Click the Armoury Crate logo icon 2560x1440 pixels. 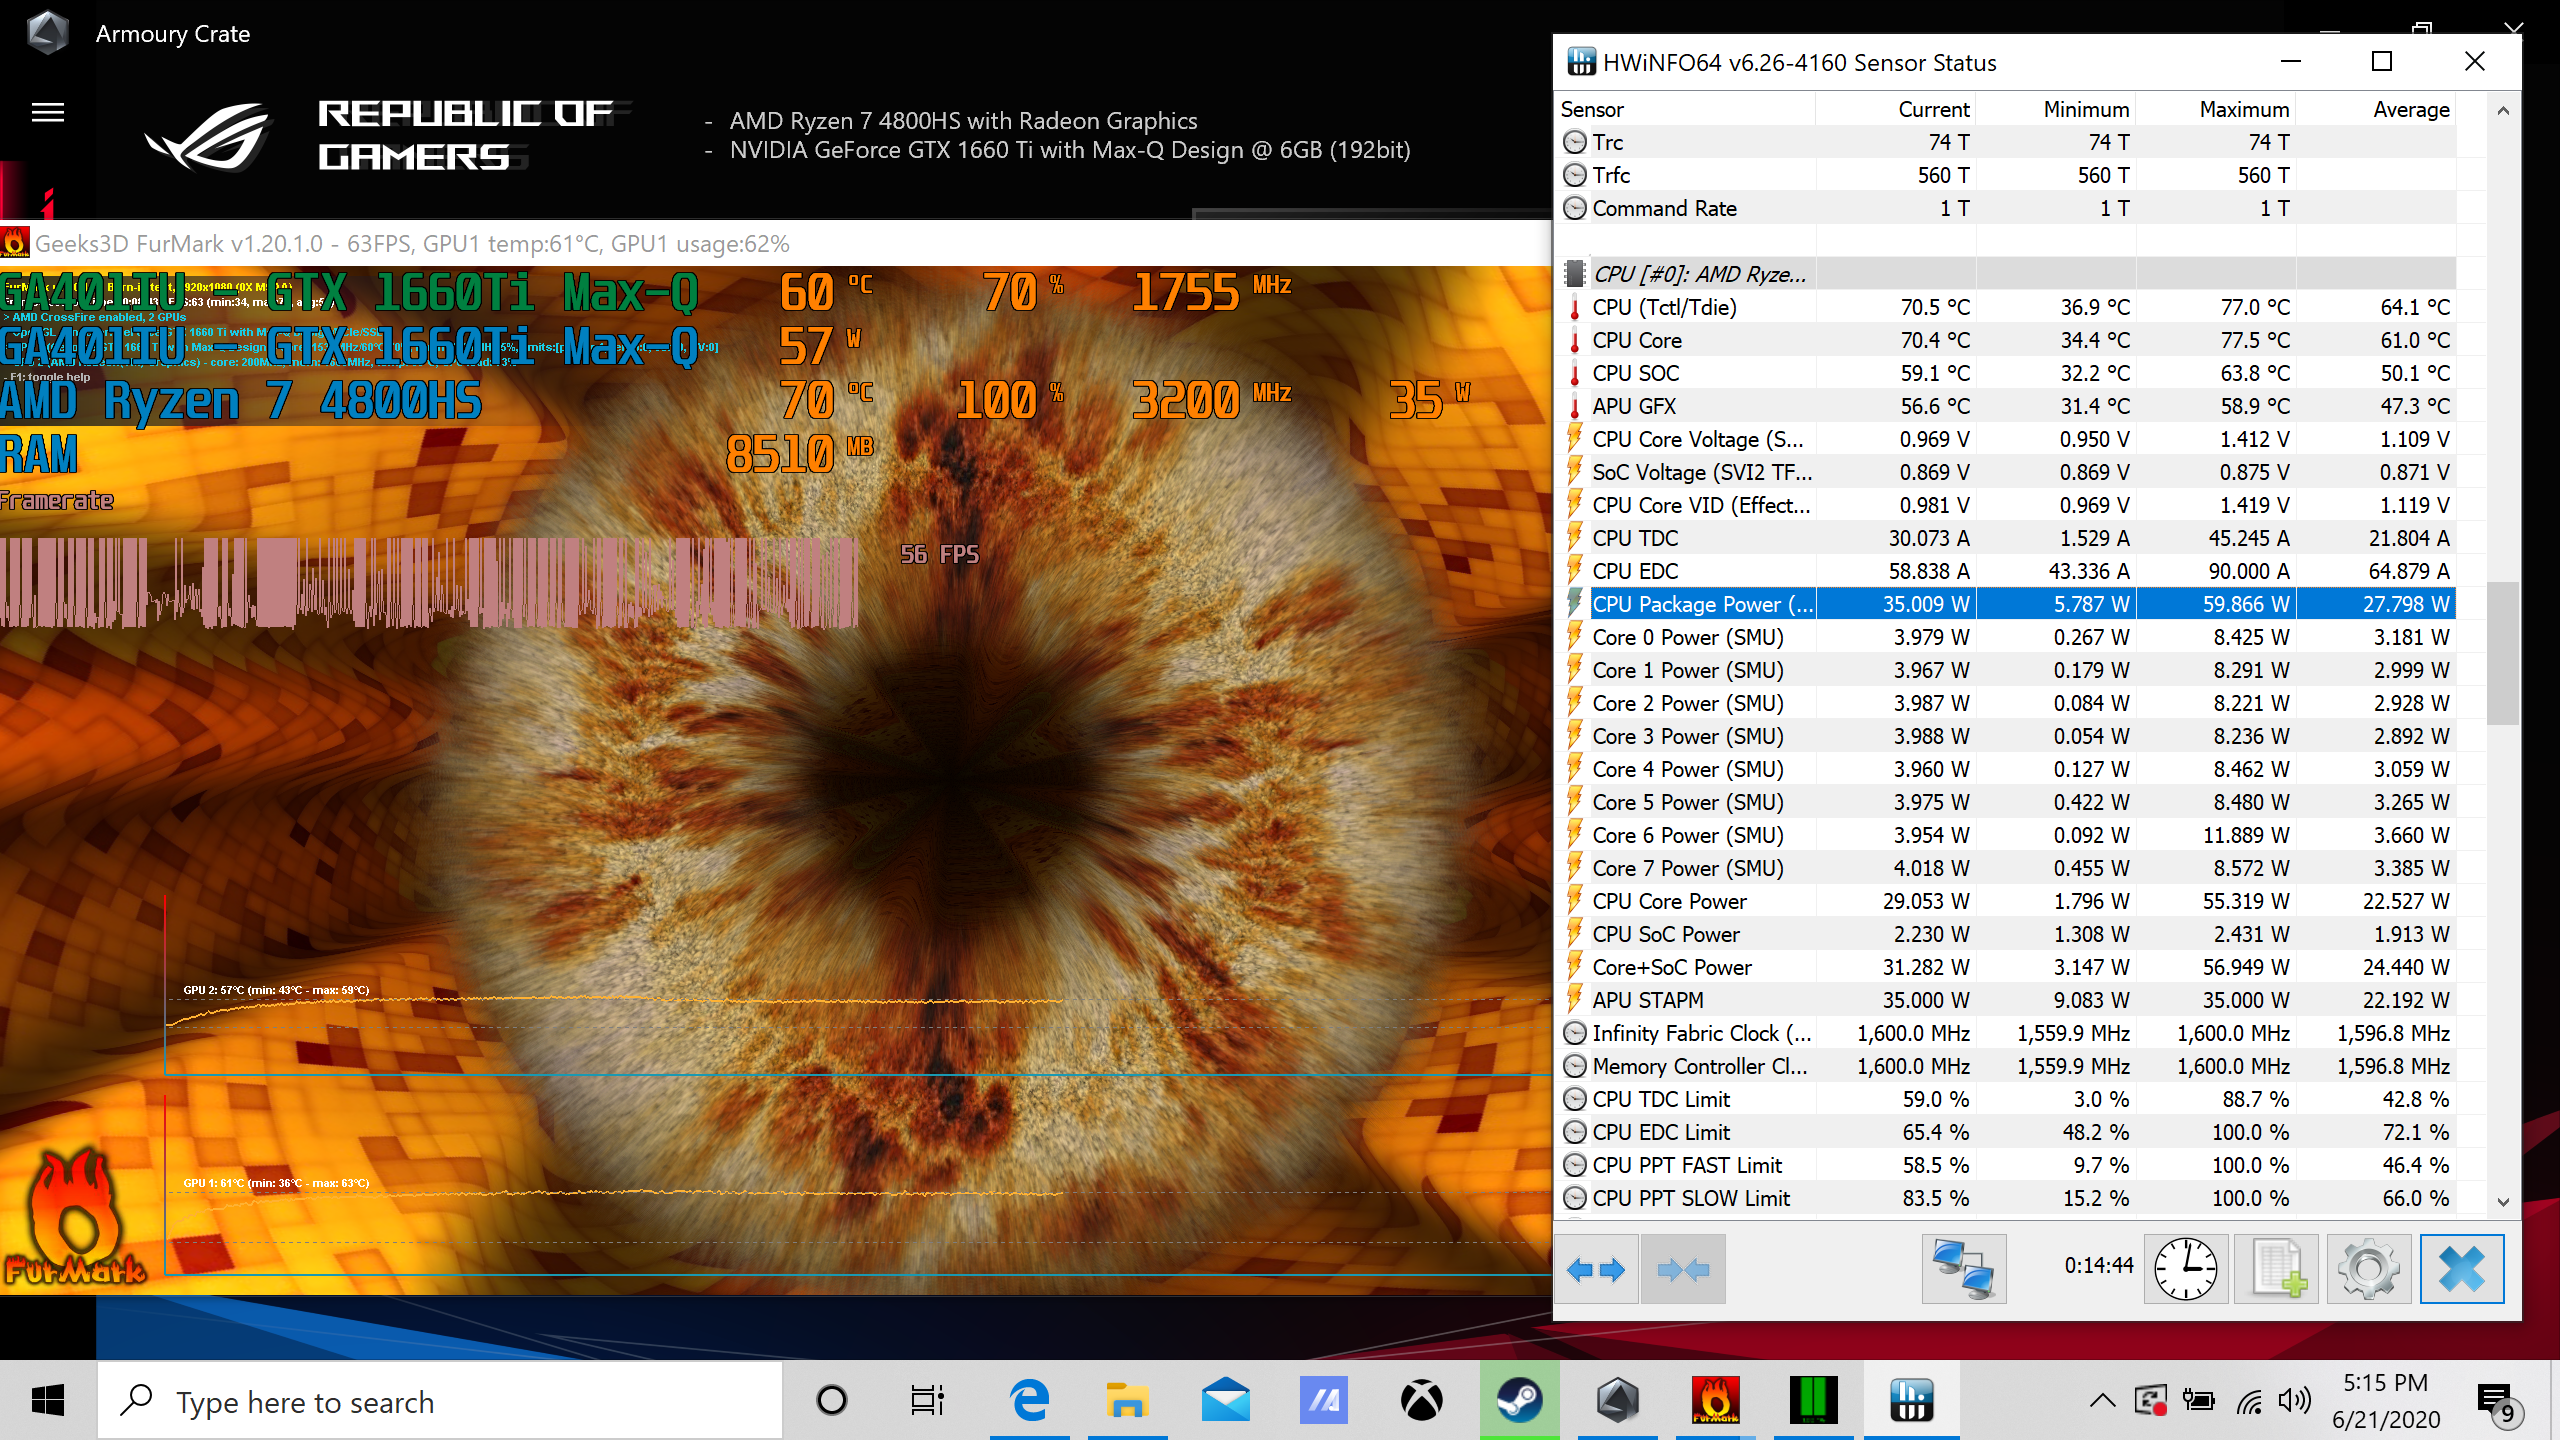click(47, 32)
